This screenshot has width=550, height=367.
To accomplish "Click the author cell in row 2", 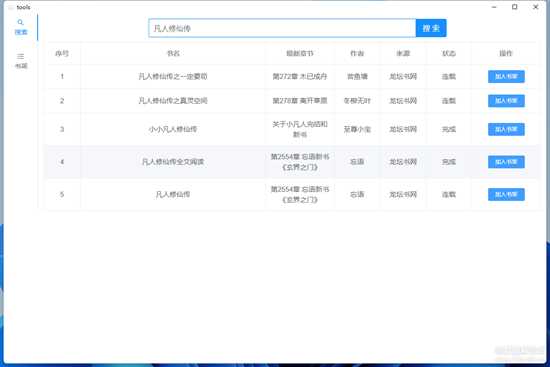I will [357, 101].
